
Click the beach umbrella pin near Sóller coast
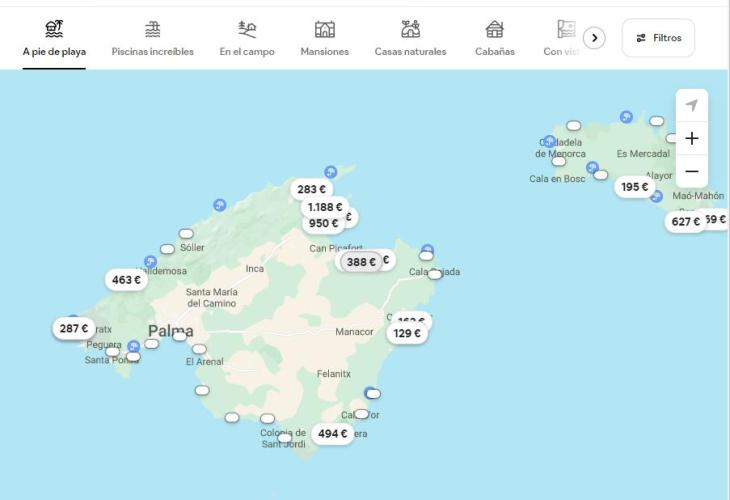219,205
